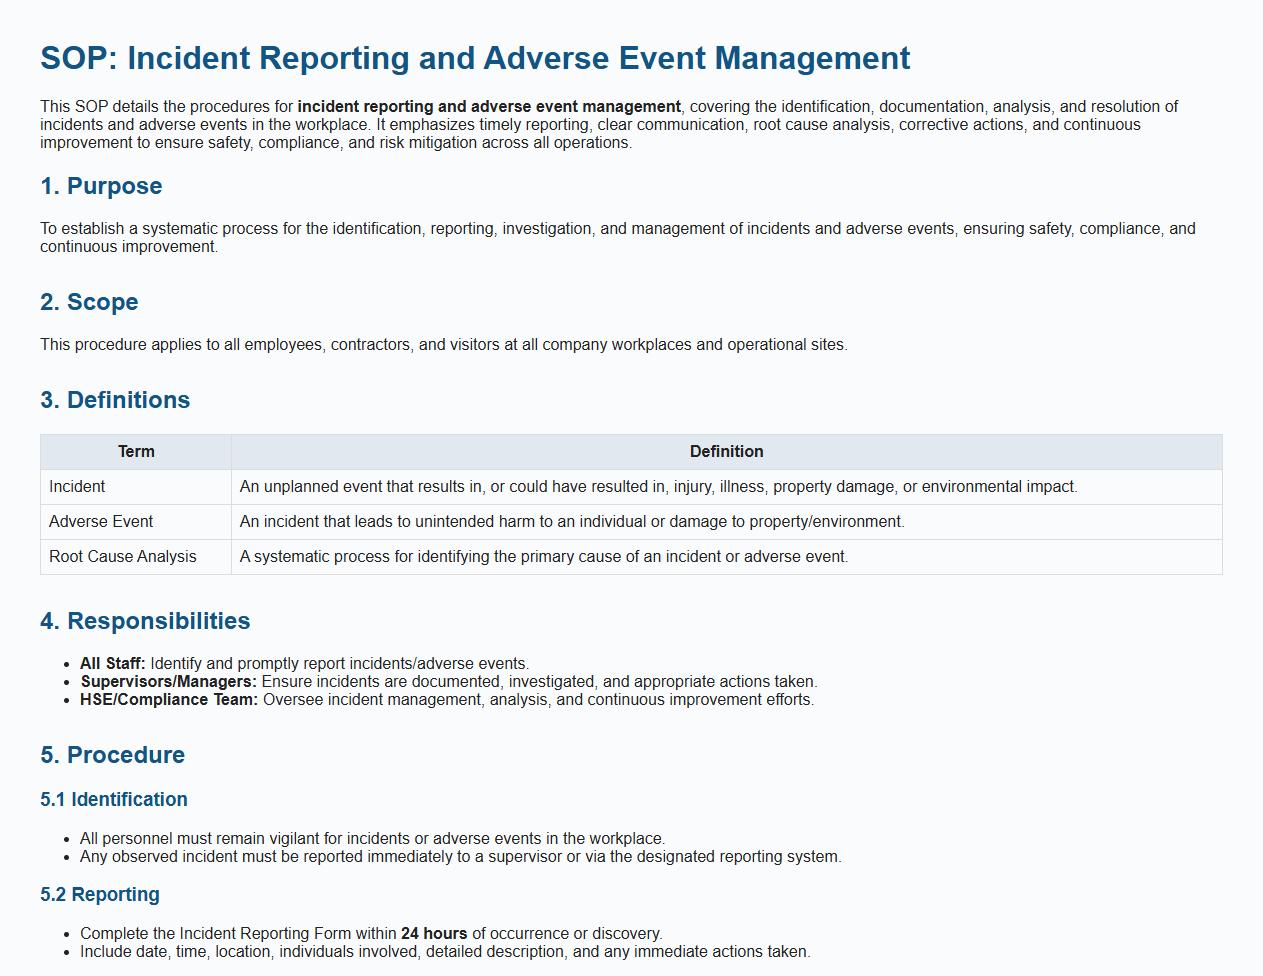Click bold 'incident reporting and adverse event management' intro text

click(489, 107)
